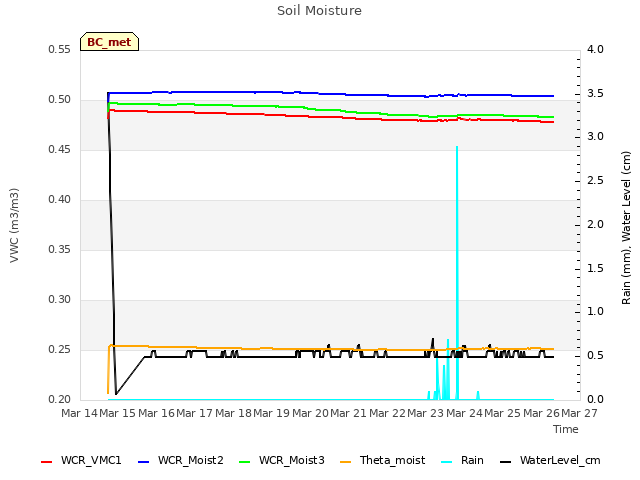Click the 2.5 right axis value

(x=595, y=181)
